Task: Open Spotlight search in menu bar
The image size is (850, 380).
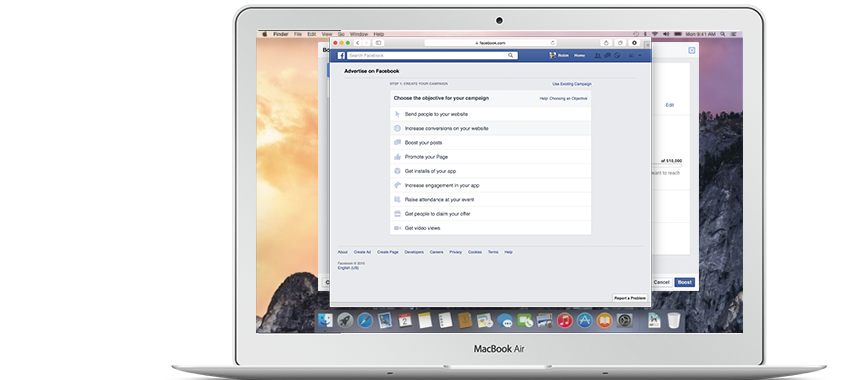Action: [724, 34]
